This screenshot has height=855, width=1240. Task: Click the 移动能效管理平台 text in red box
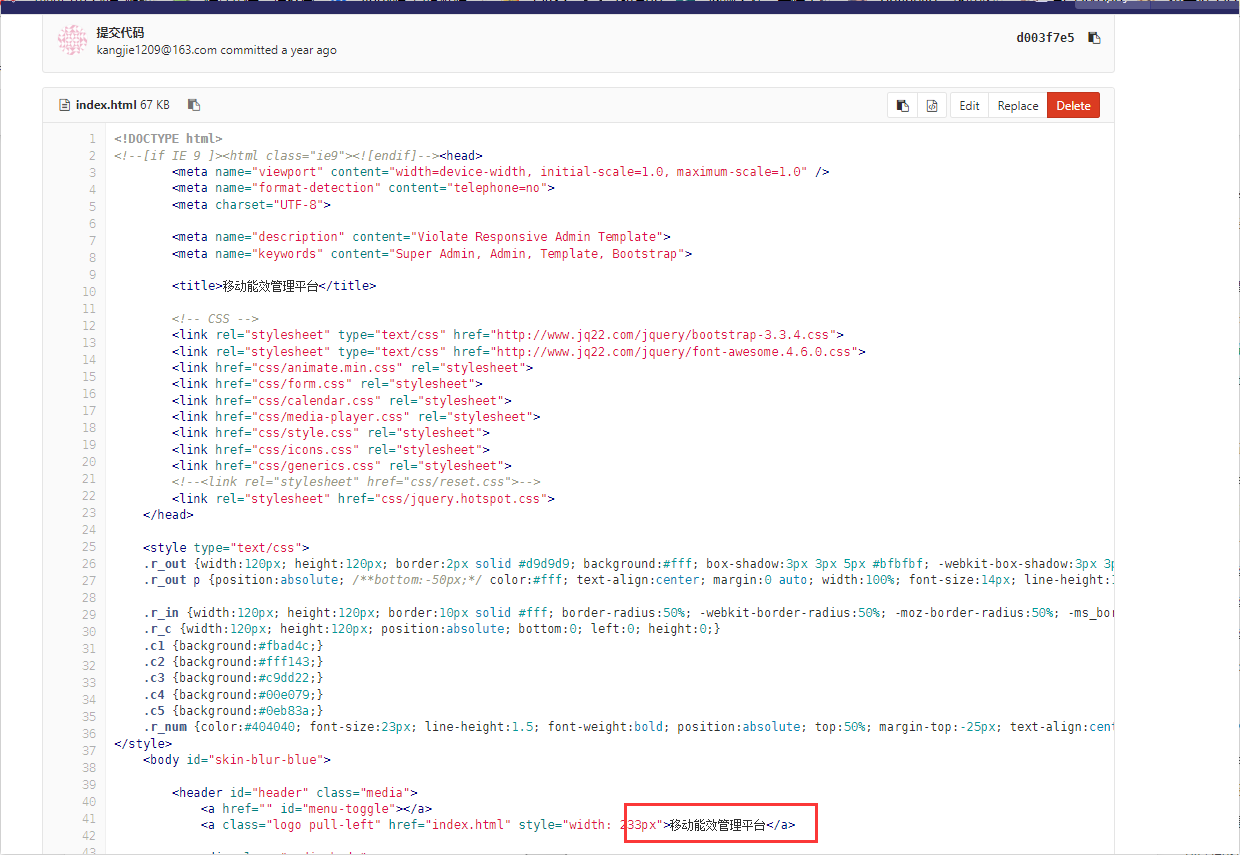[x=717, y=825]
